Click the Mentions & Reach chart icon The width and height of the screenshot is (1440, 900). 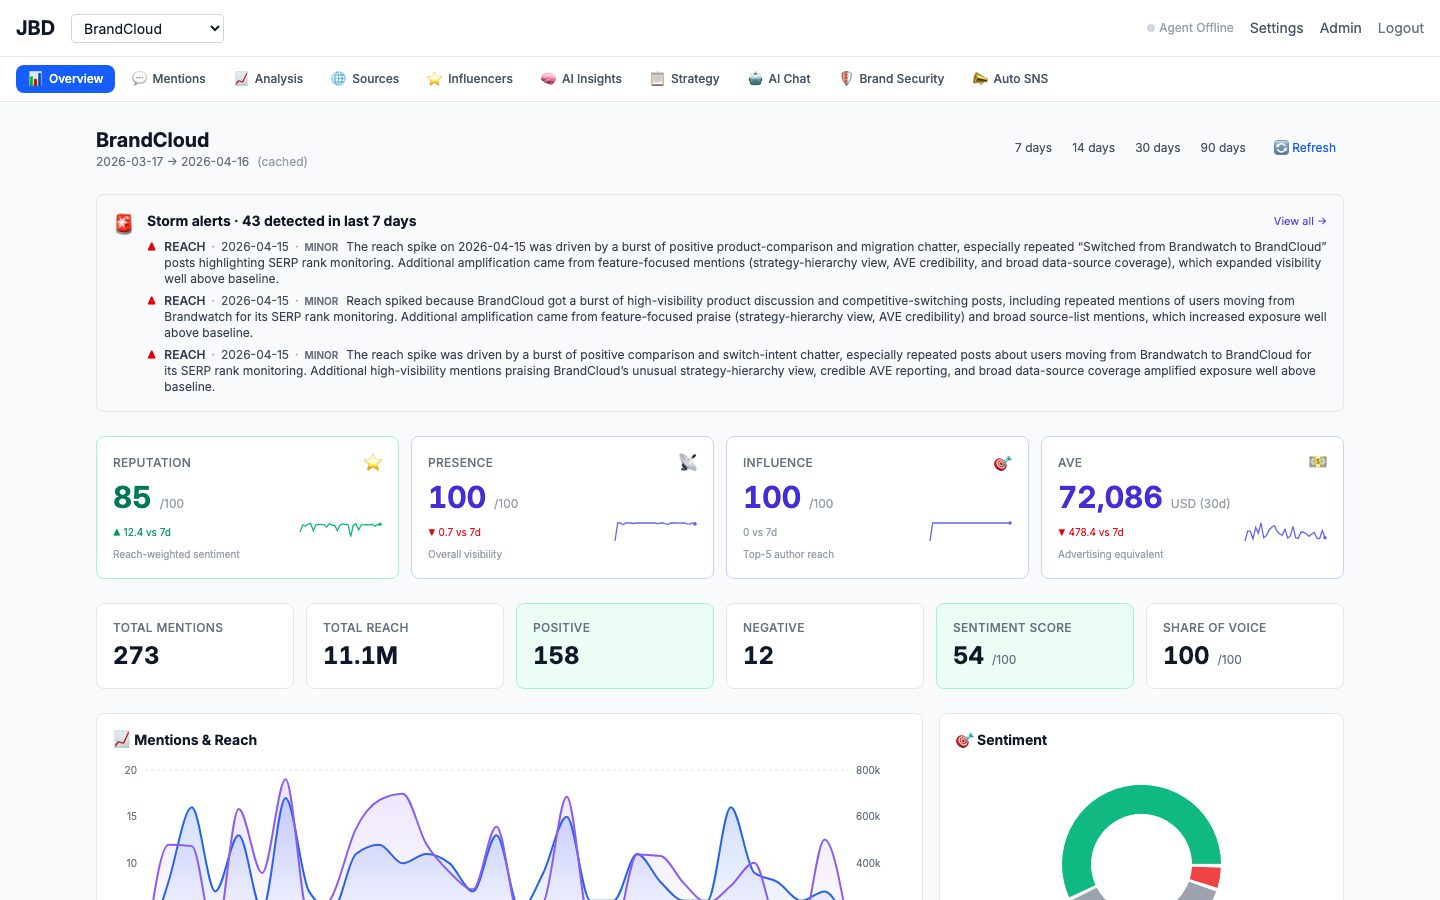point(122,740)
